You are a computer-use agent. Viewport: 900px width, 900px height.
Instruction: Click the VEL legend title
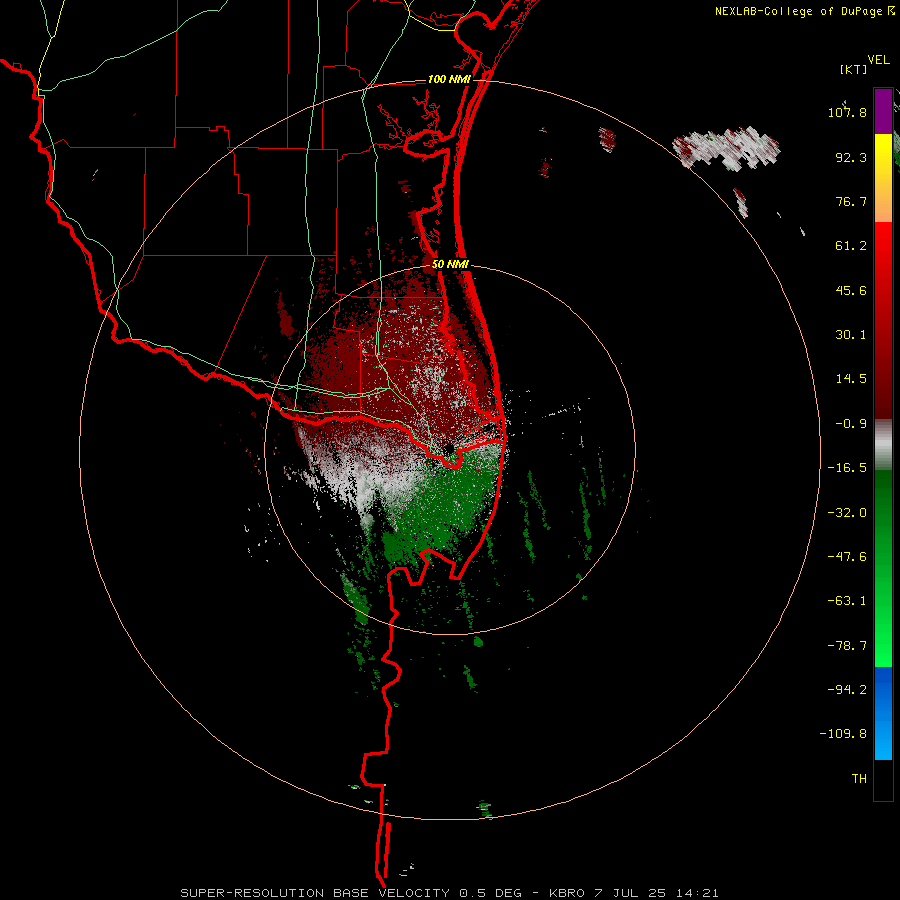point(878,60)
